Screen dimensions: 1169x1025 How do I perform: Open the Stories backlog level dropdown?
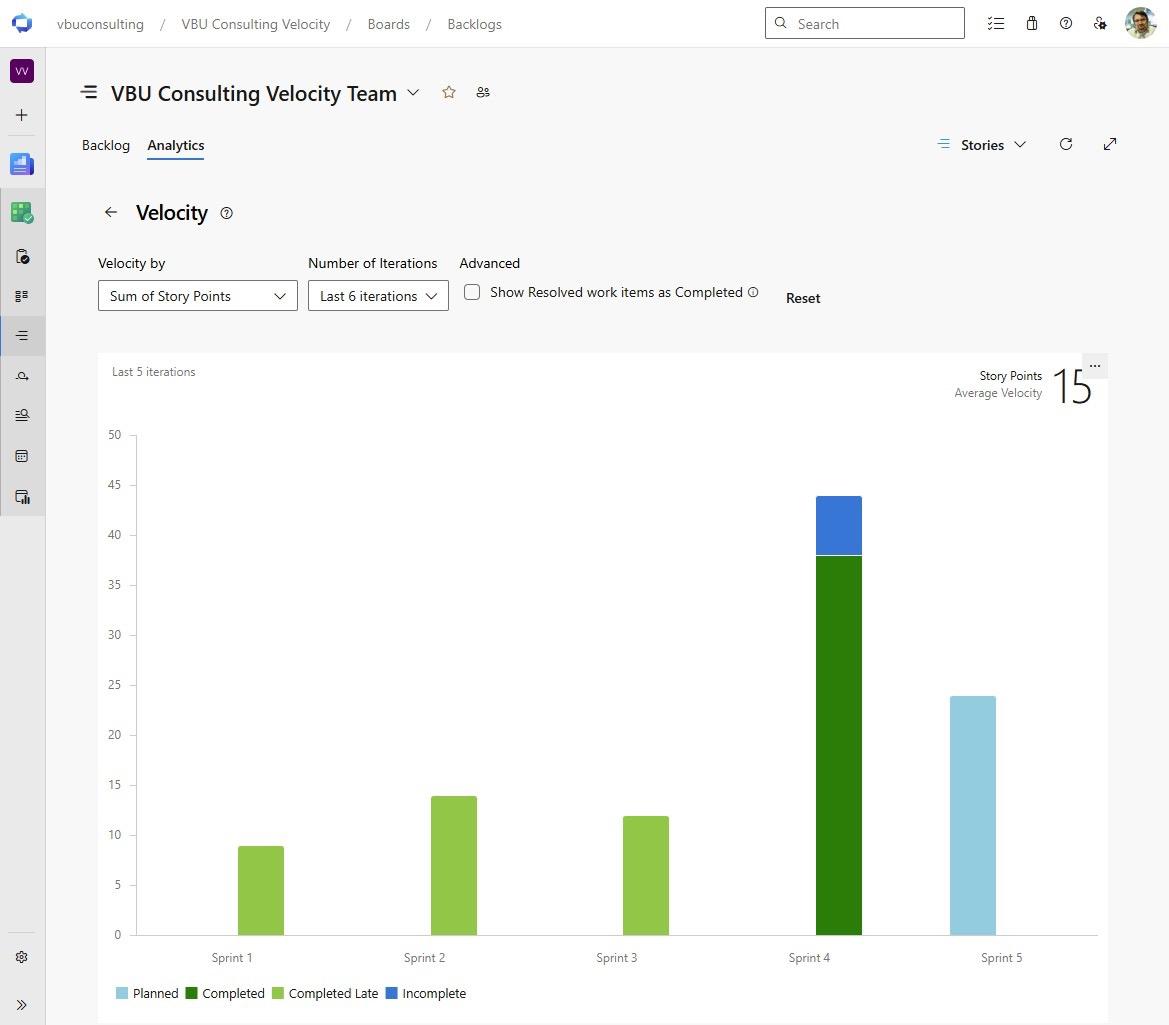tap(981, 145)
